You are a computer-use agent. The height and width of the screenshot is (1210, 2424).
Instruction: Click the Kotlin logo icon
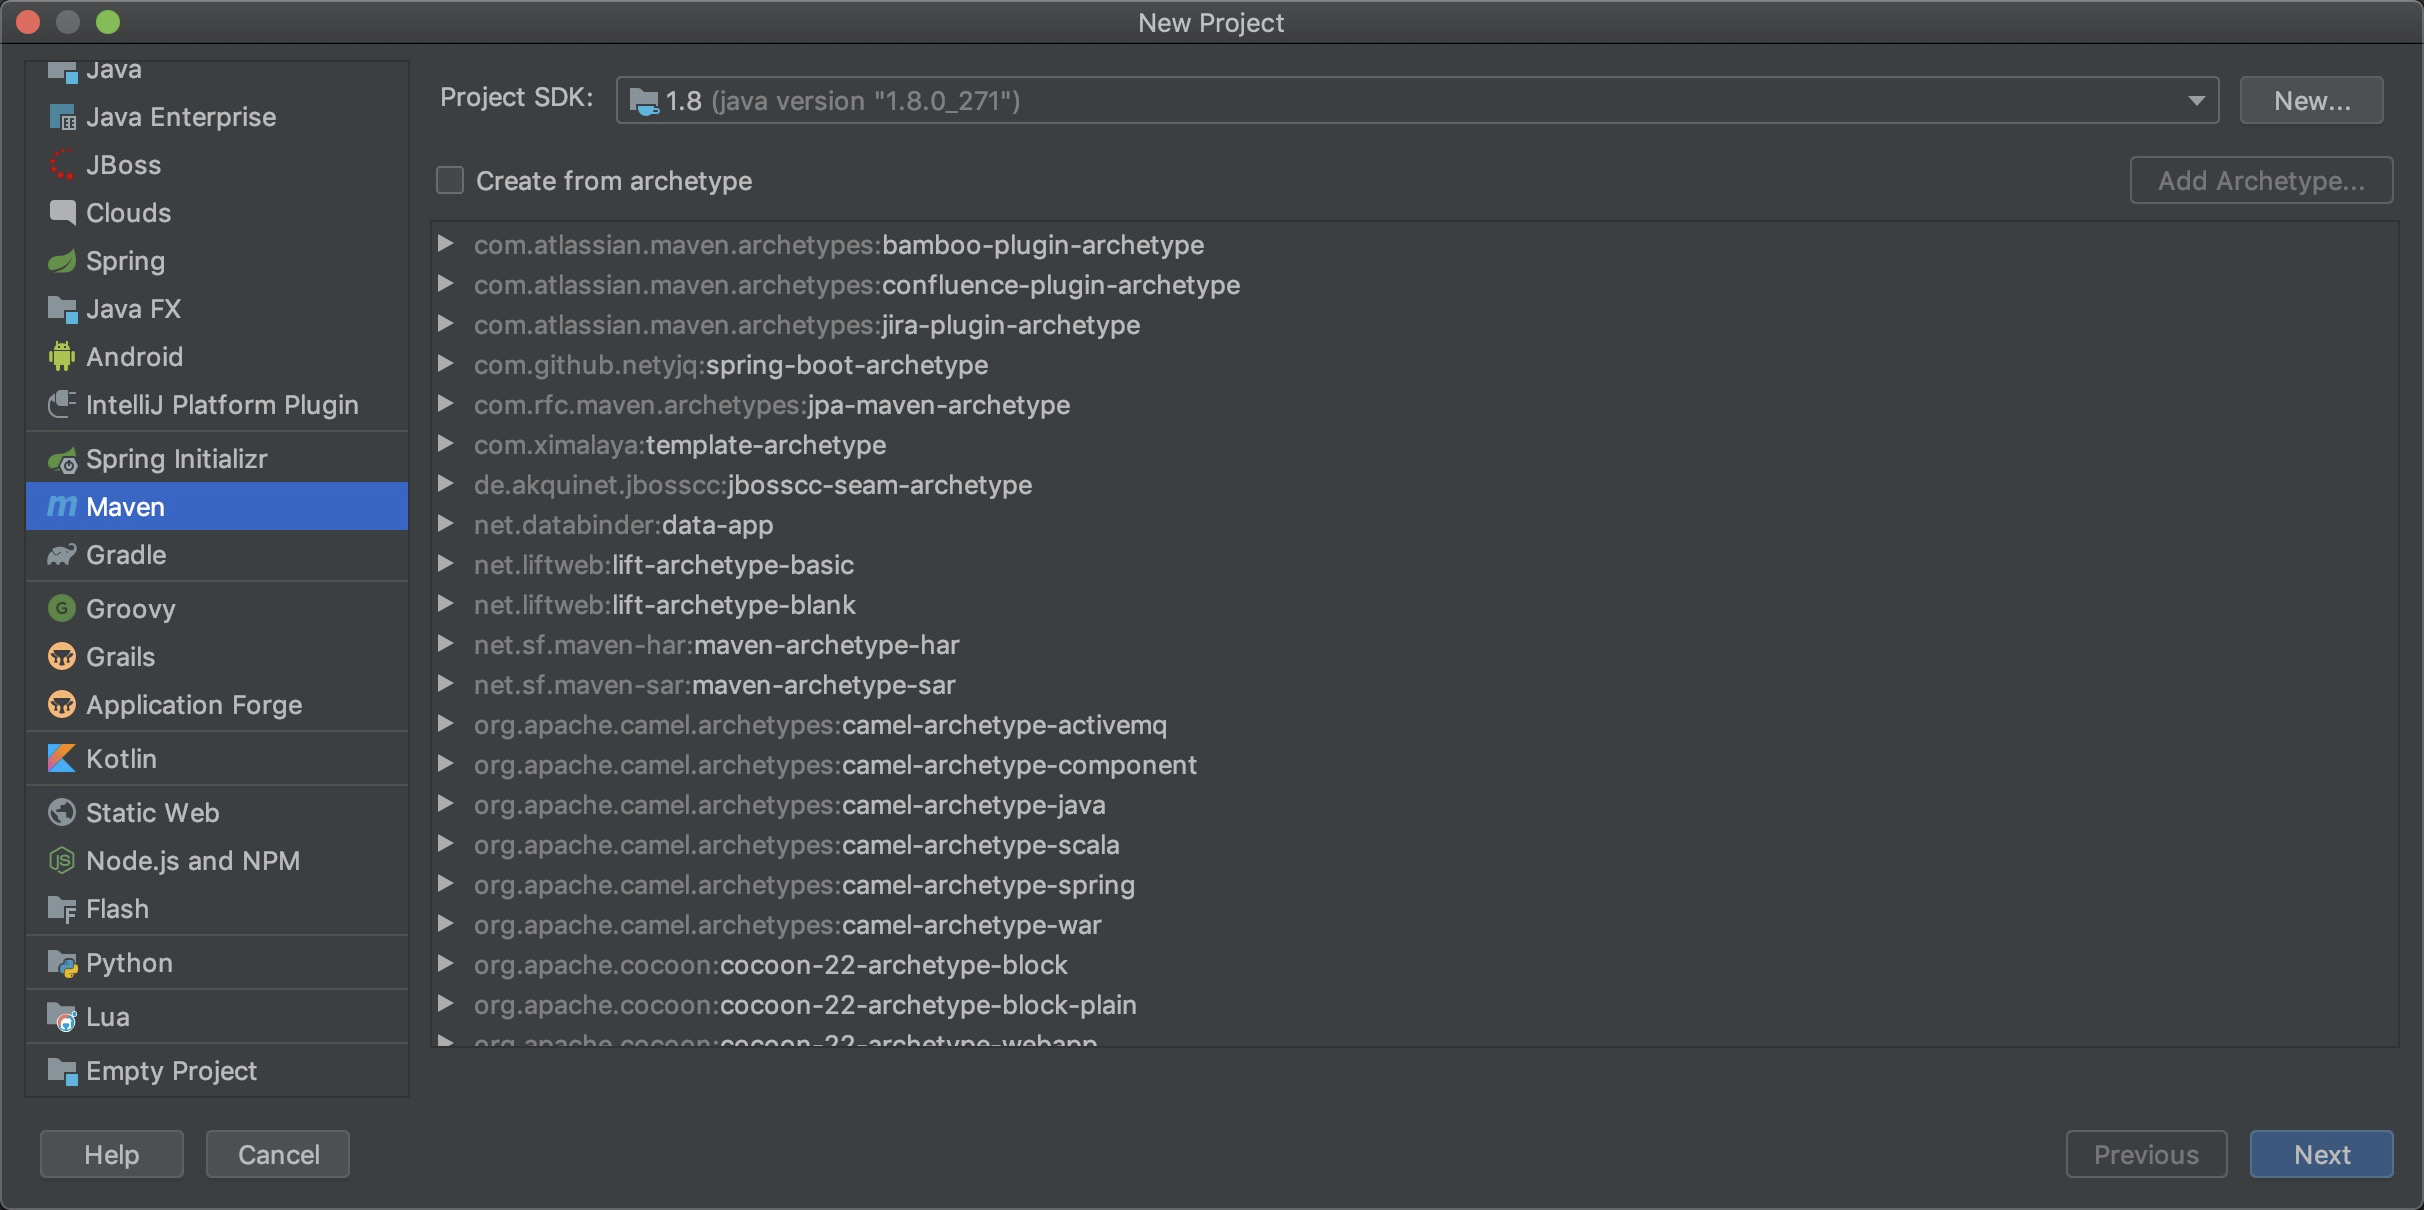[x=62, y=759]
